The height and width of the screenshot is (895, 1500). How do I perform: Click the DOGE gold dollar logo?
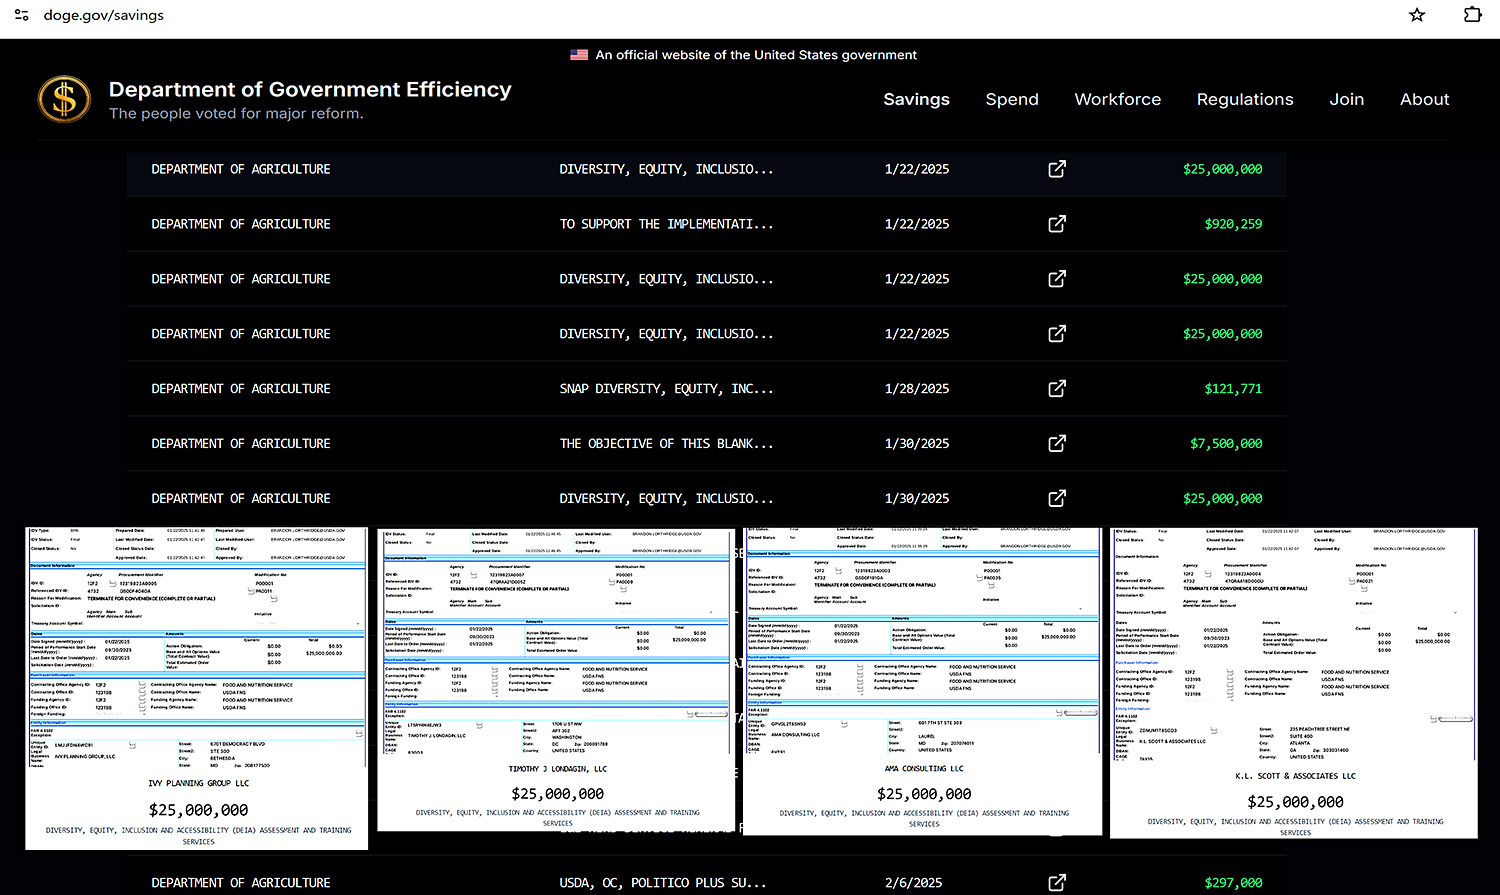click(64, 100)
